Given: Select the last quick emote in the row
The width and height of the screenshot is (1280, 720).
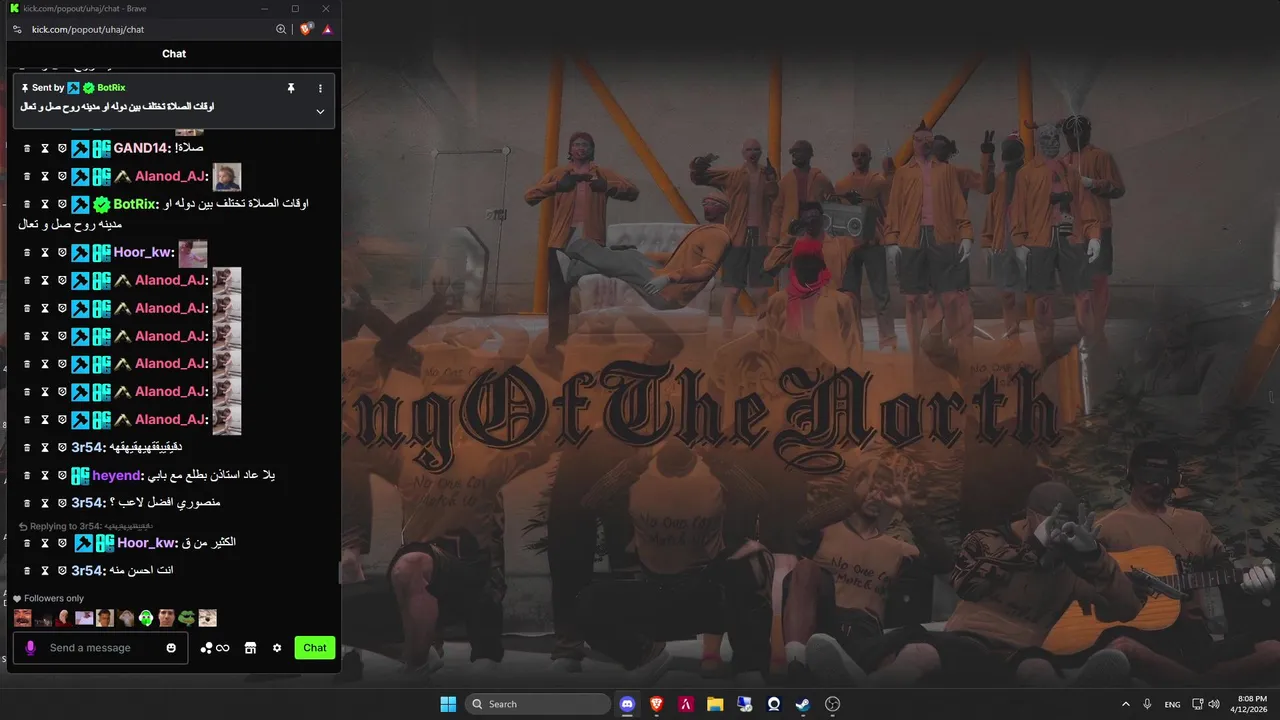Looking at the screenshot, I should (x=207, y=618).
